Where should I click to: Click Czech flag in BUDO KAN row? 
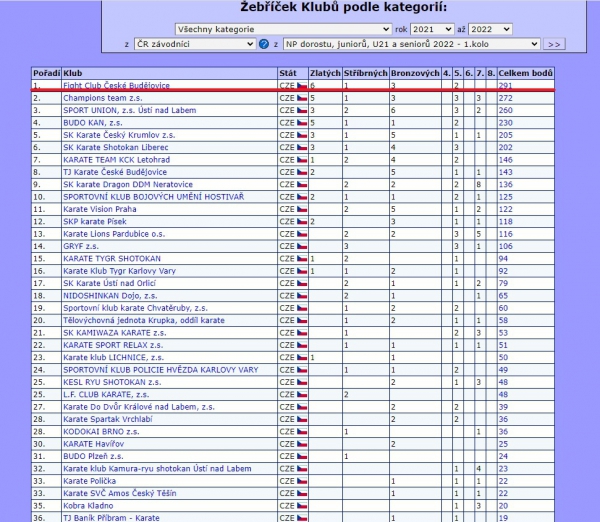tap(302, 123)
